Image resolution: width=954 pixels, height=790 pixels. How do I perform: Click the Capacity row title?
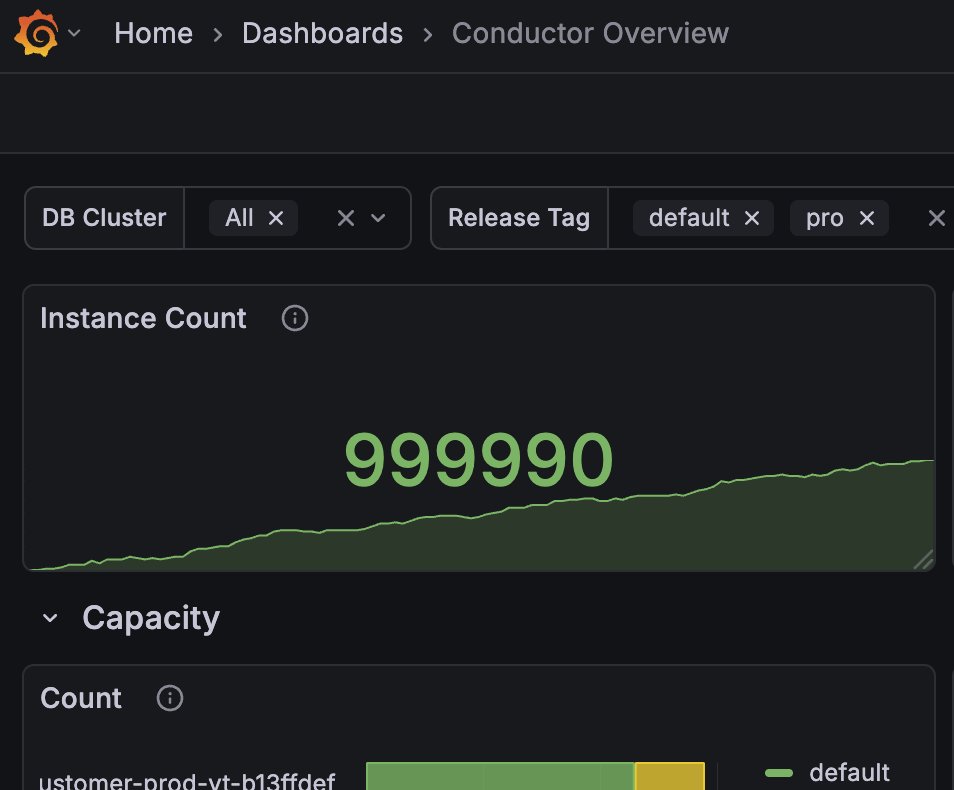(x=151, y=618)
